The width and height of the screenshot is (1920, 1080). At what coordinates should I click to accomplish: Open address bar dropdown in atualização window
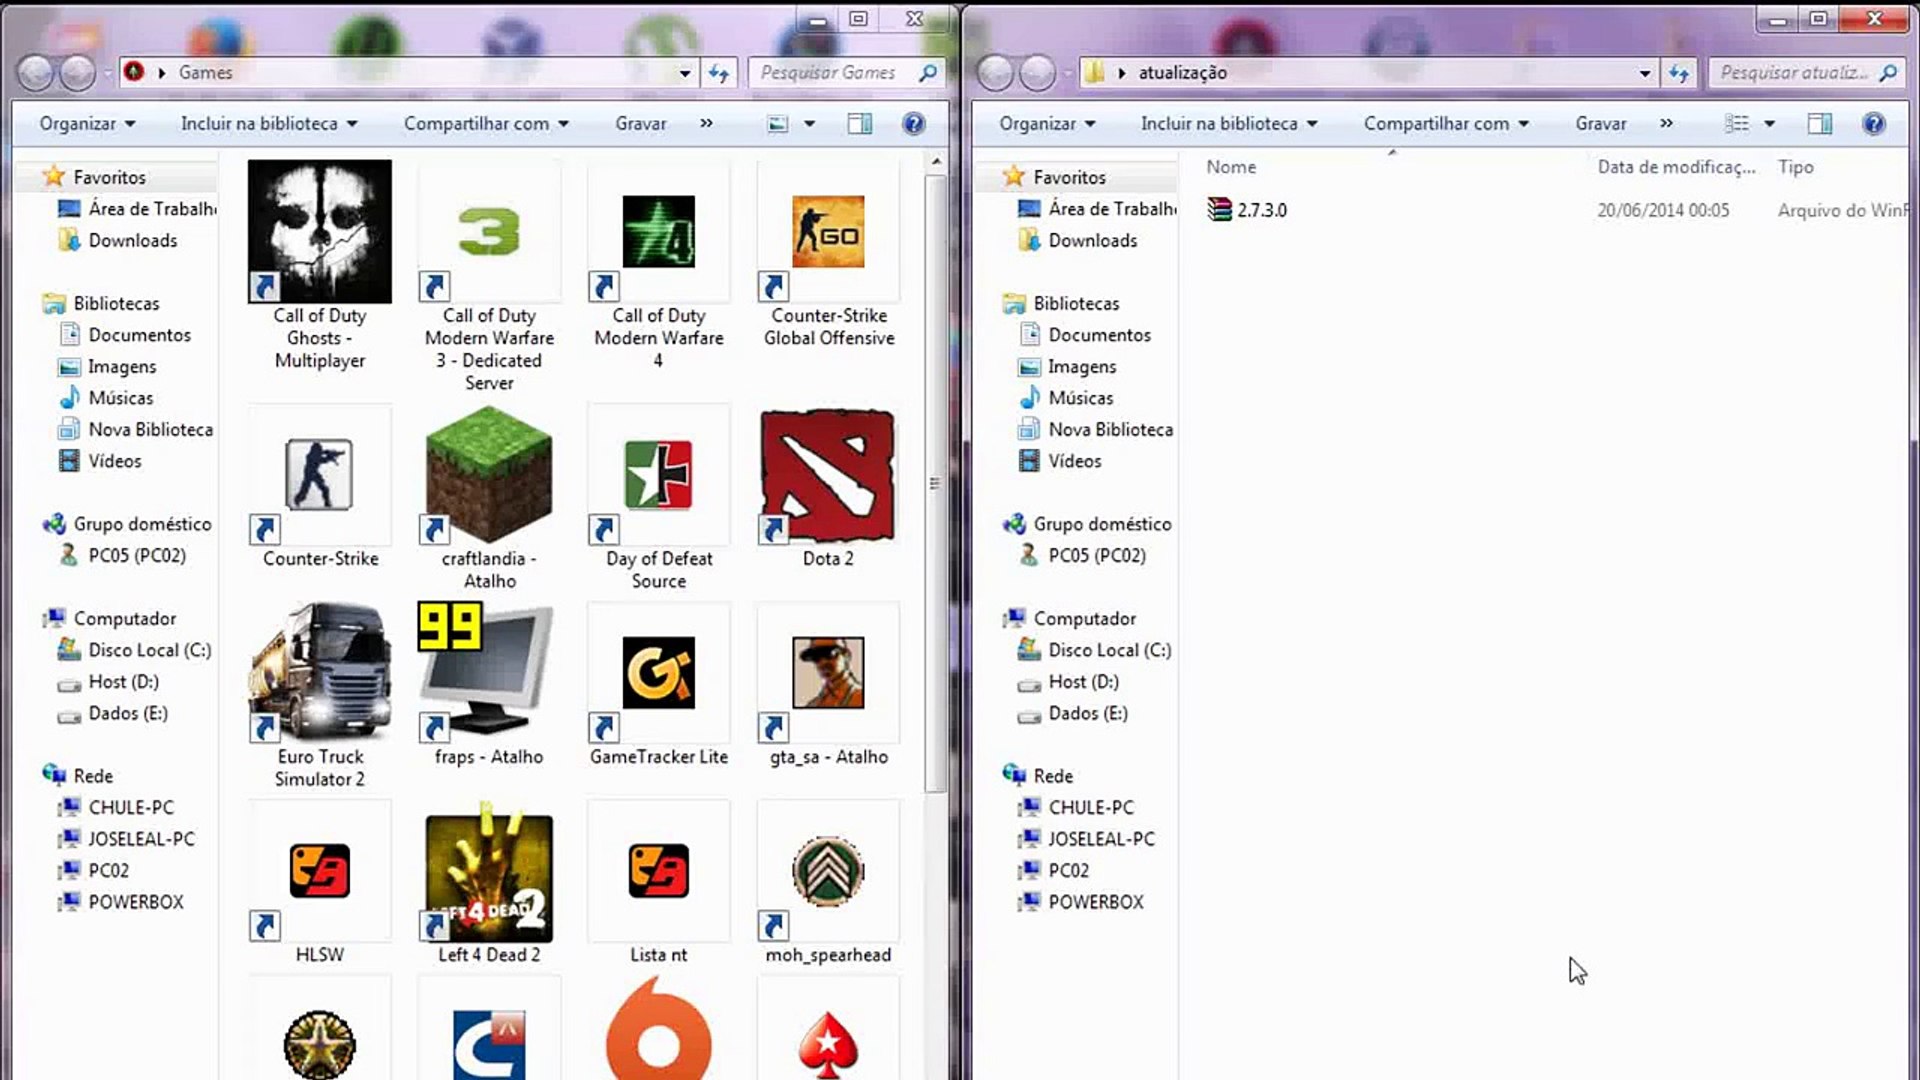click(1644, 73)
